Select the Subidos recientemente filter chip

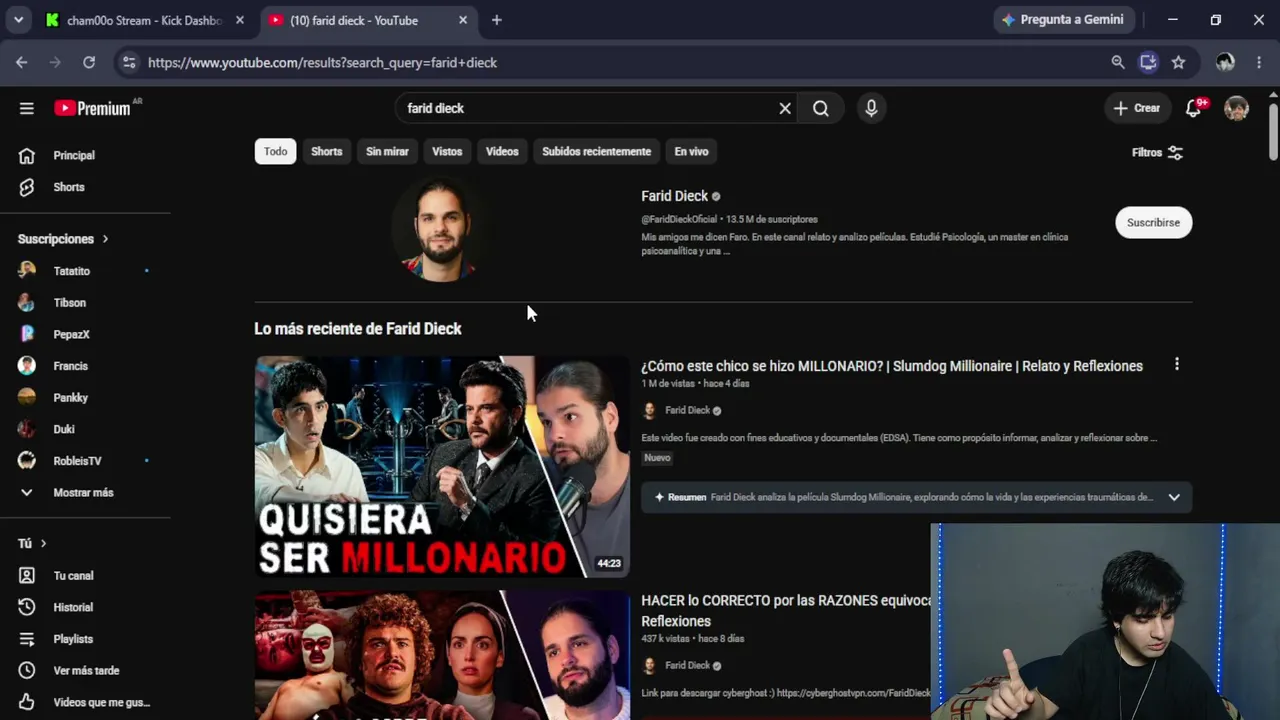[596, 152]
